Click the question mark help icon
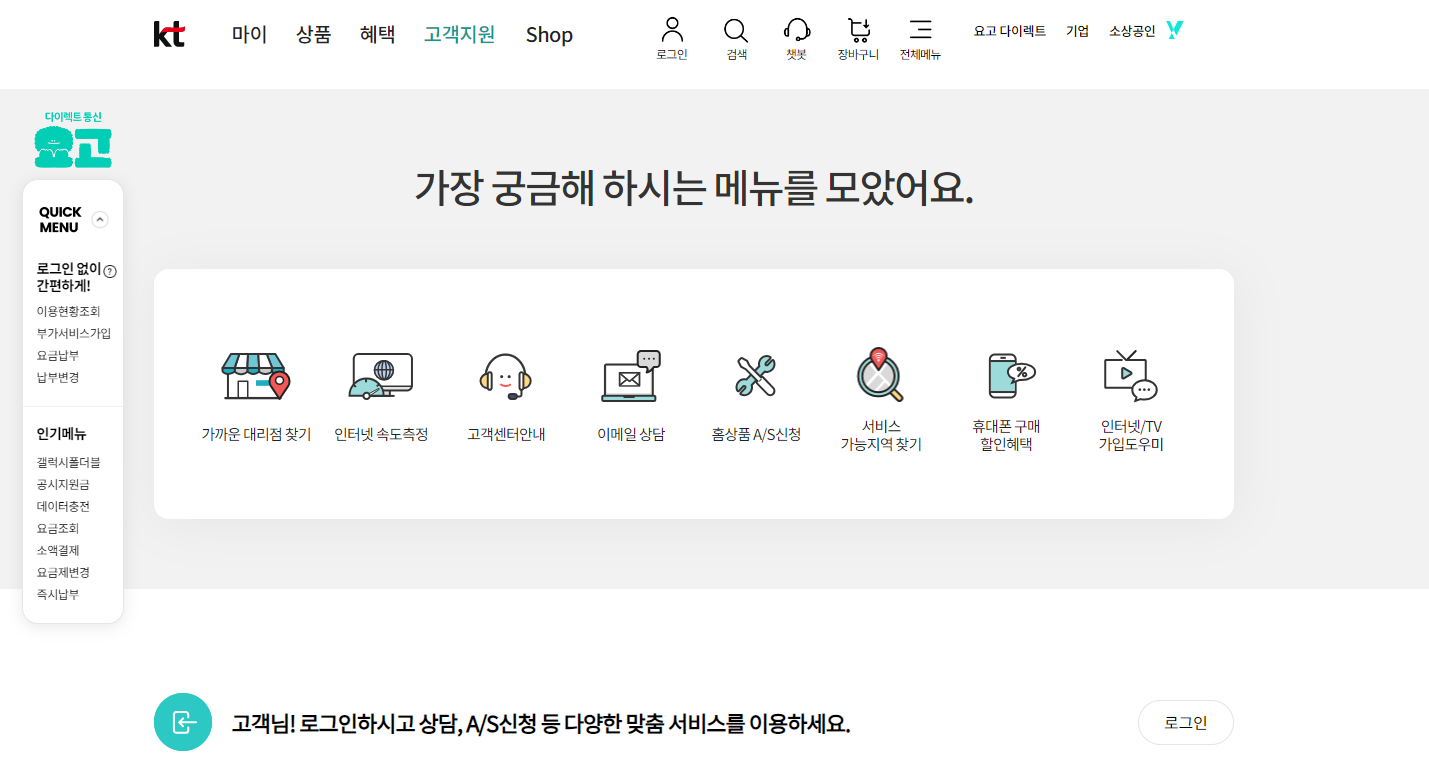The height and width of the screenshot is (757, 1429). (x=110, y=271)
